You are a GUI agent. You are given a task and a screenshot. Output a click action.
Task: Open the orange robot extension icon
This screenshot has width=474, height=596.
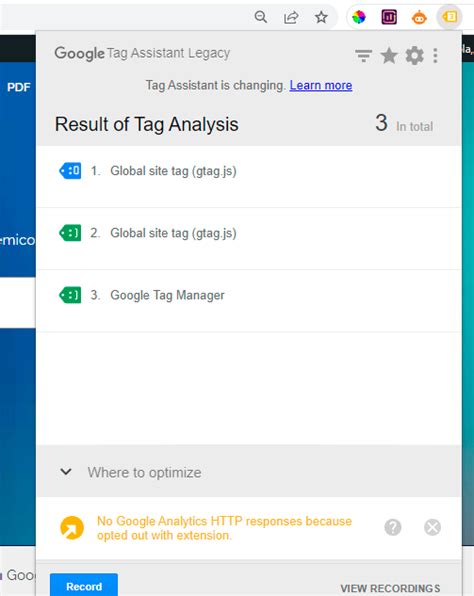[x=419, y=17]
